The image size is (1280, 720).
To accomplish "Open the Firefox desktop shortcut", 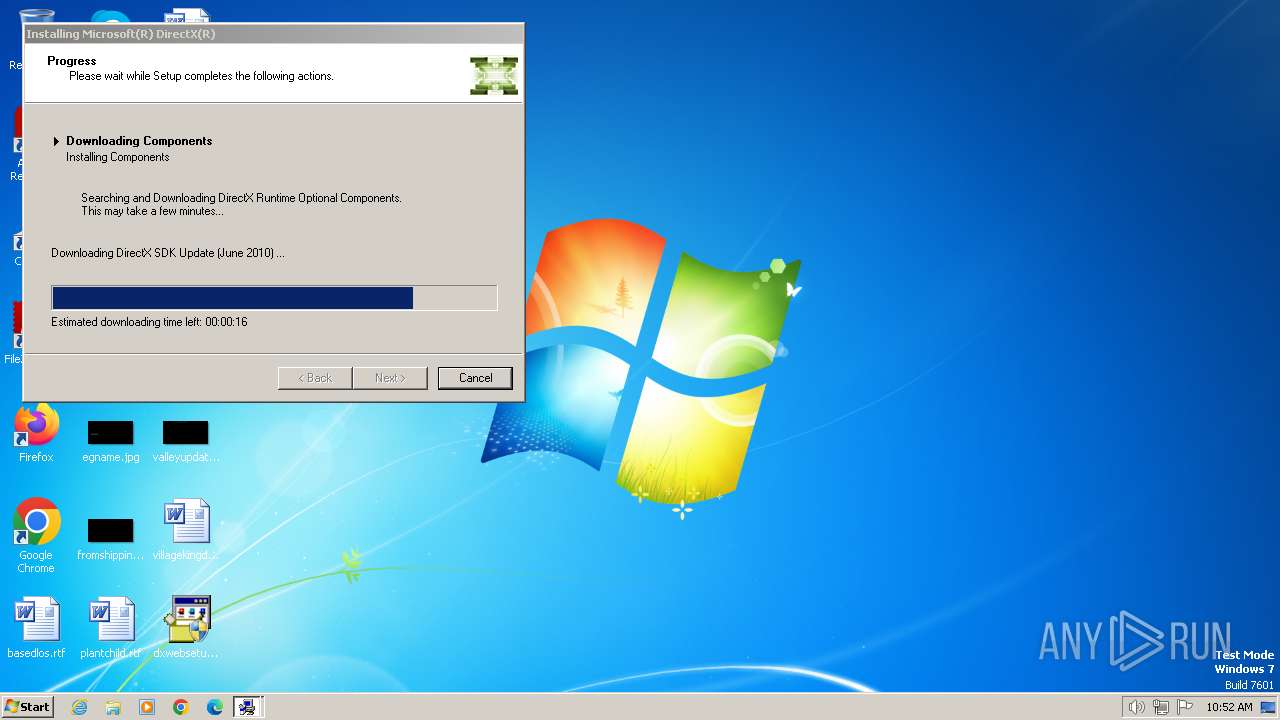I will [36, 433].
